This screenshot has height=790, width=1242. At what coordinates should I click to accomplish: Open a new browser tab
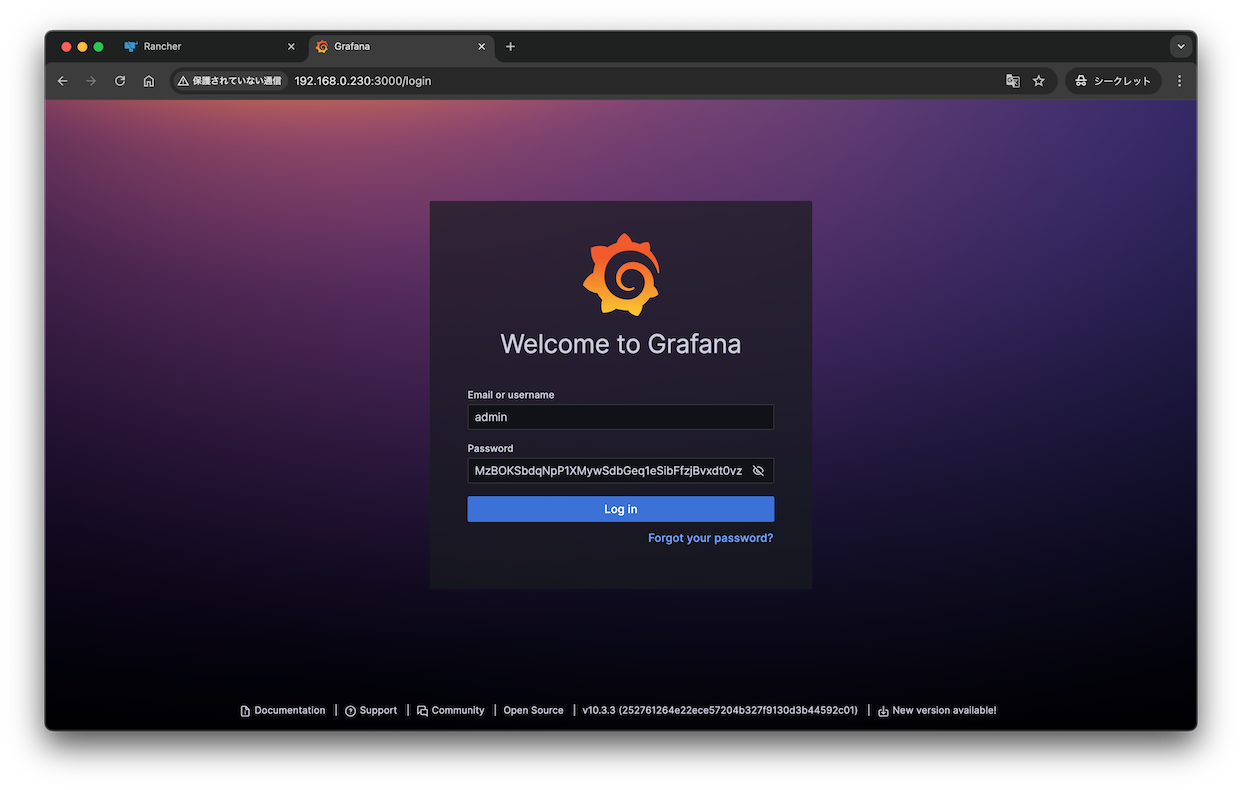click(x=510, y=47)
